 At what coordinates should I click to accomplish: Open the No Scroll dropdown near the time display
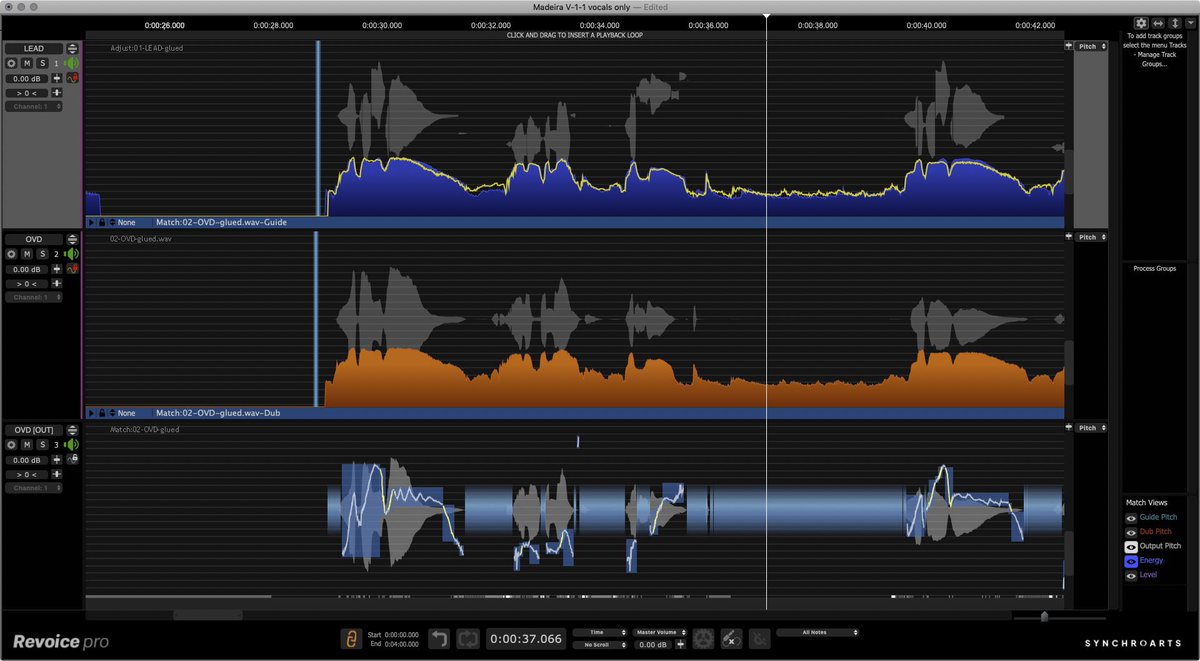[600, 645]
